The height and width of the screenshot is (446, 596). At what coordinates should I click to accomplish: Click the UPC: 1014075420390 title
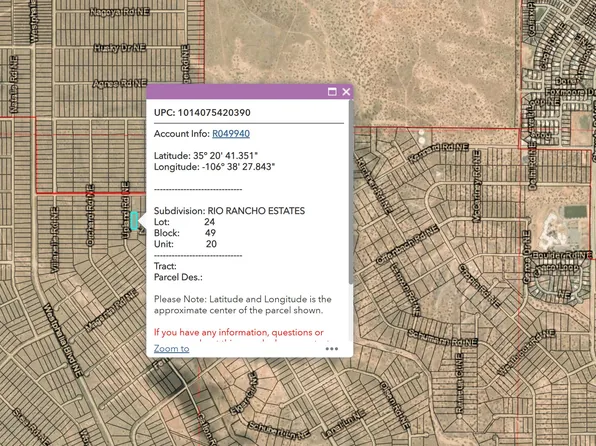(x=202, y=113)
